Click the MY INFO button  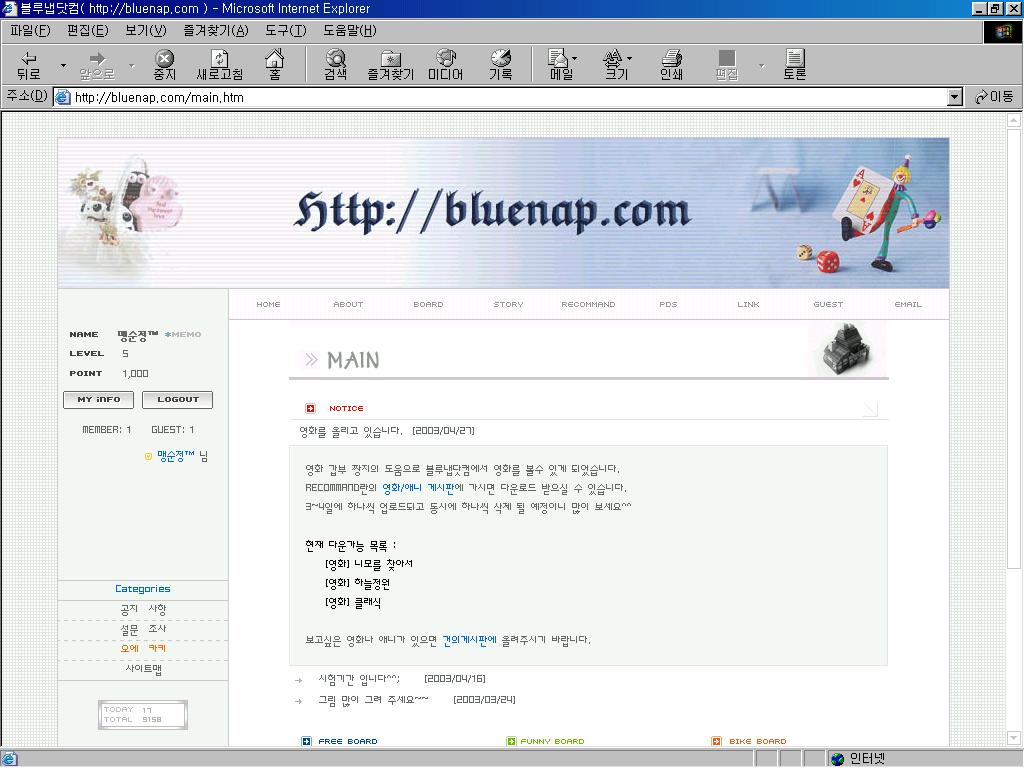coord(98,399)
